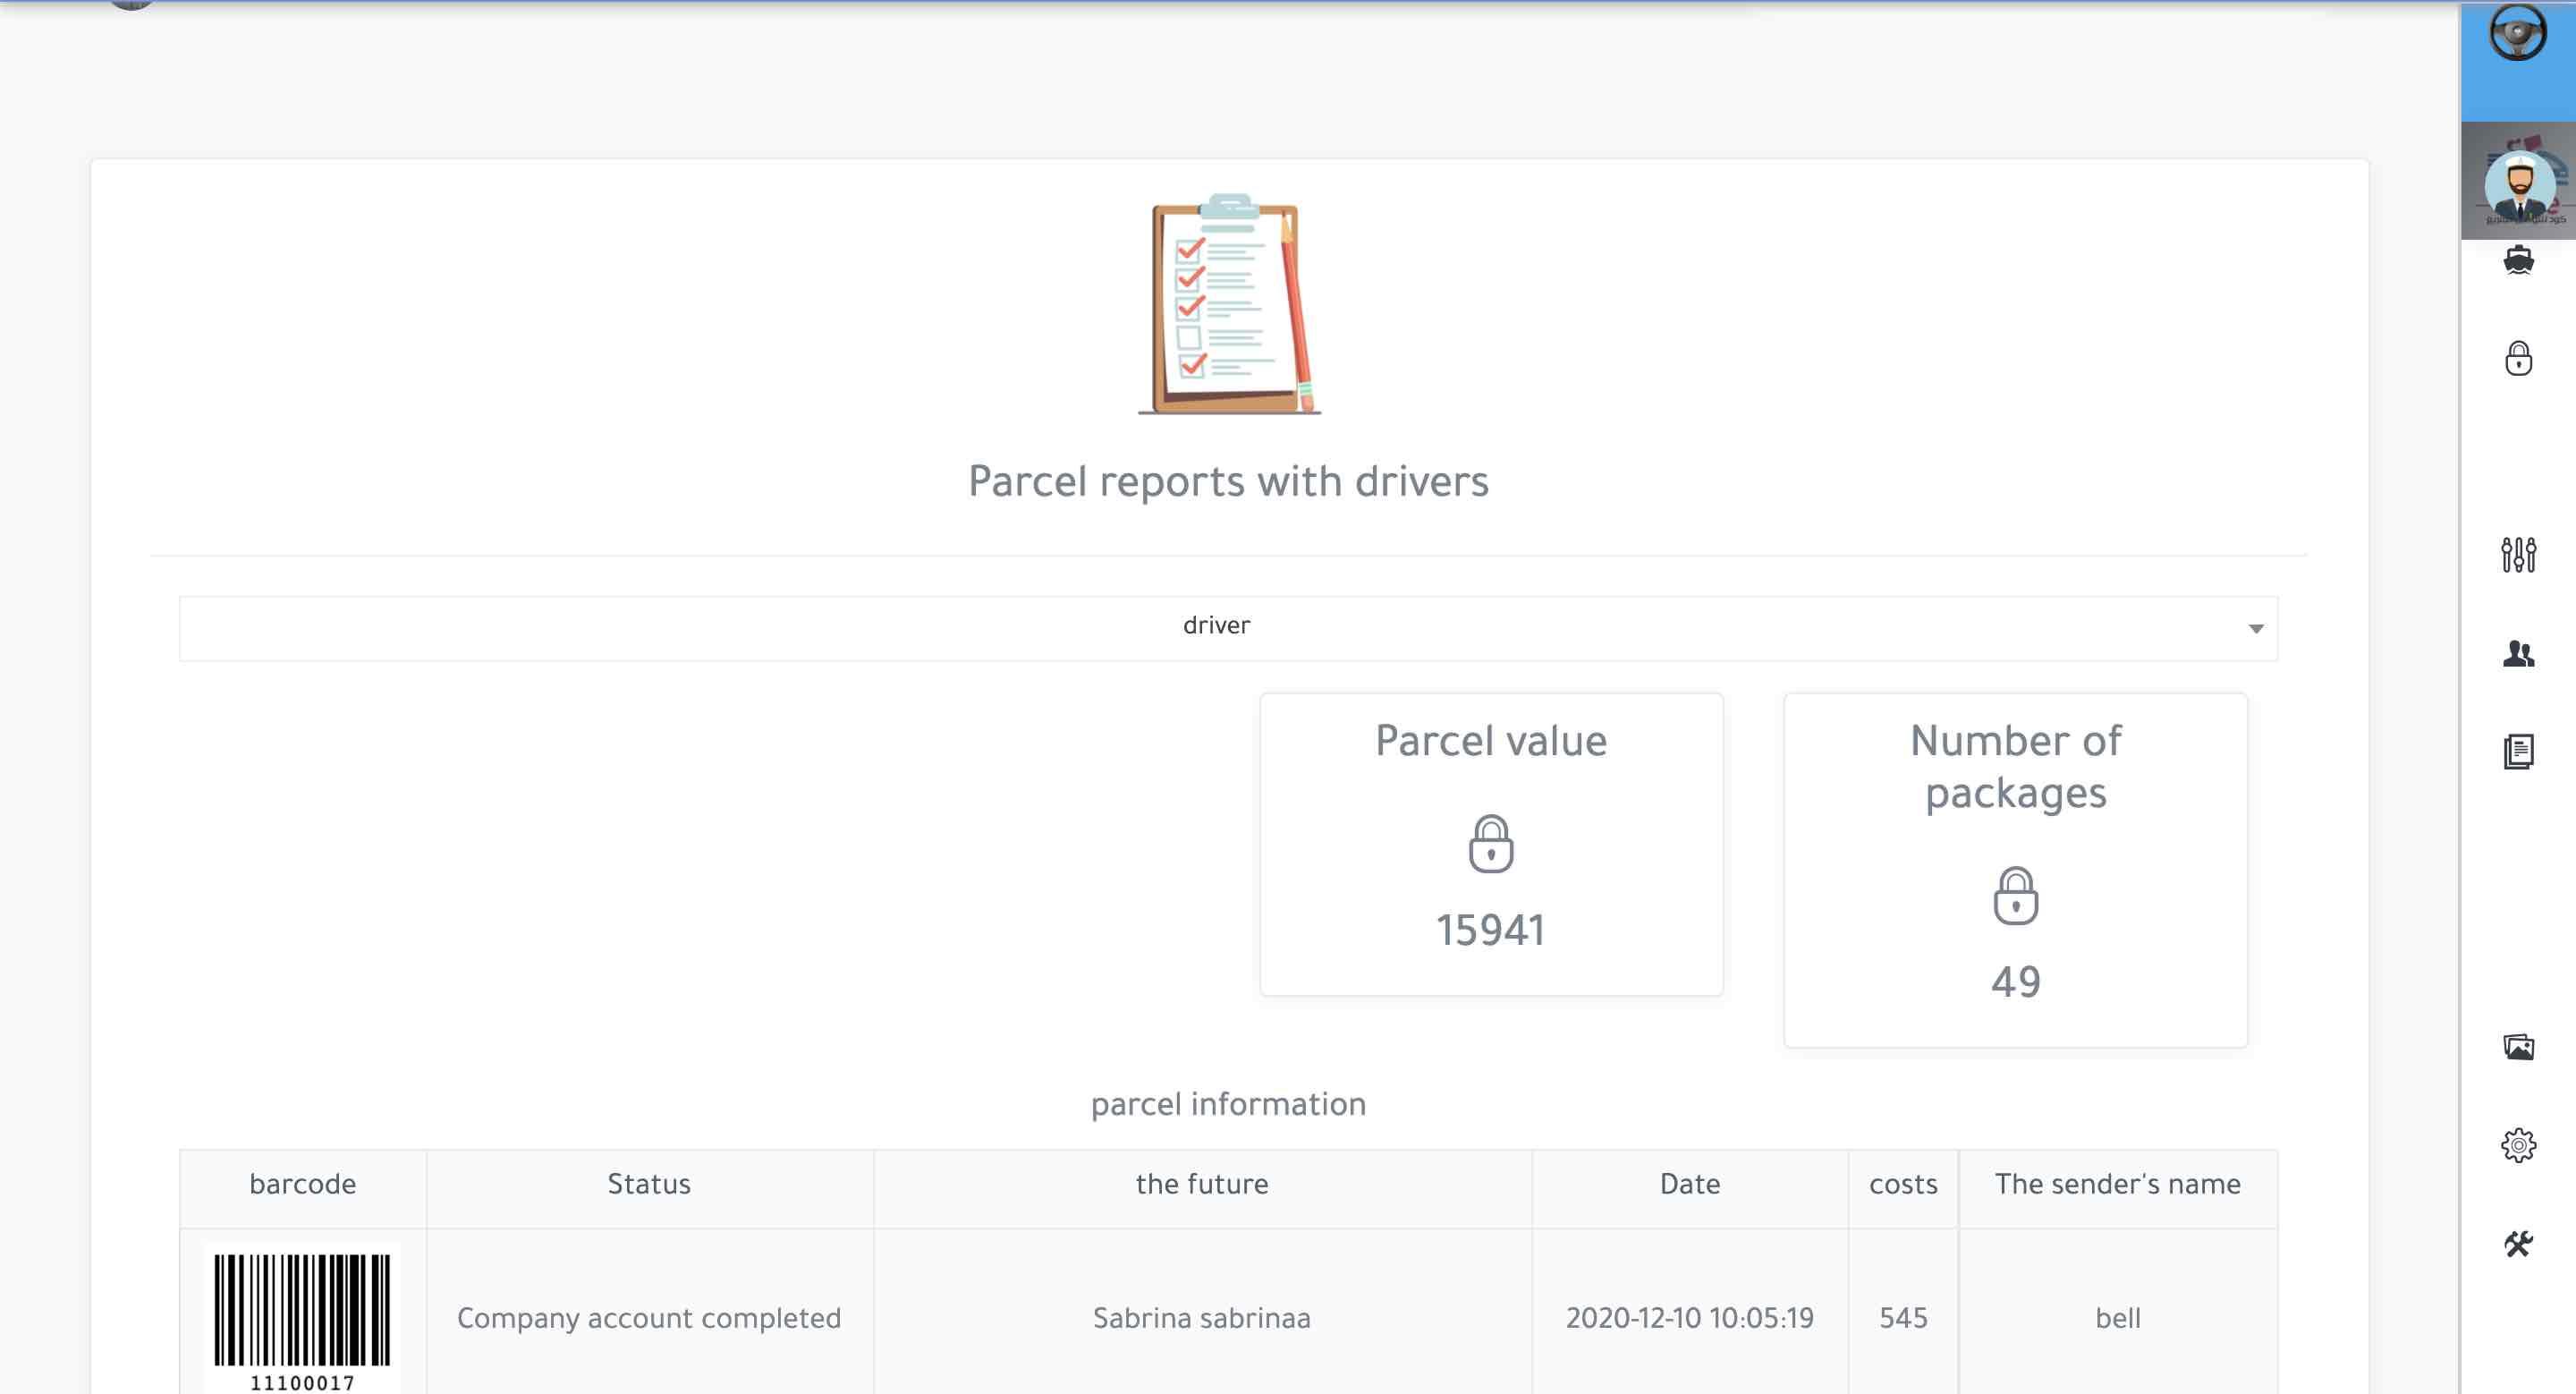
Task: Open the sliders controls sidebar icon
Action: click(2518, 554)
